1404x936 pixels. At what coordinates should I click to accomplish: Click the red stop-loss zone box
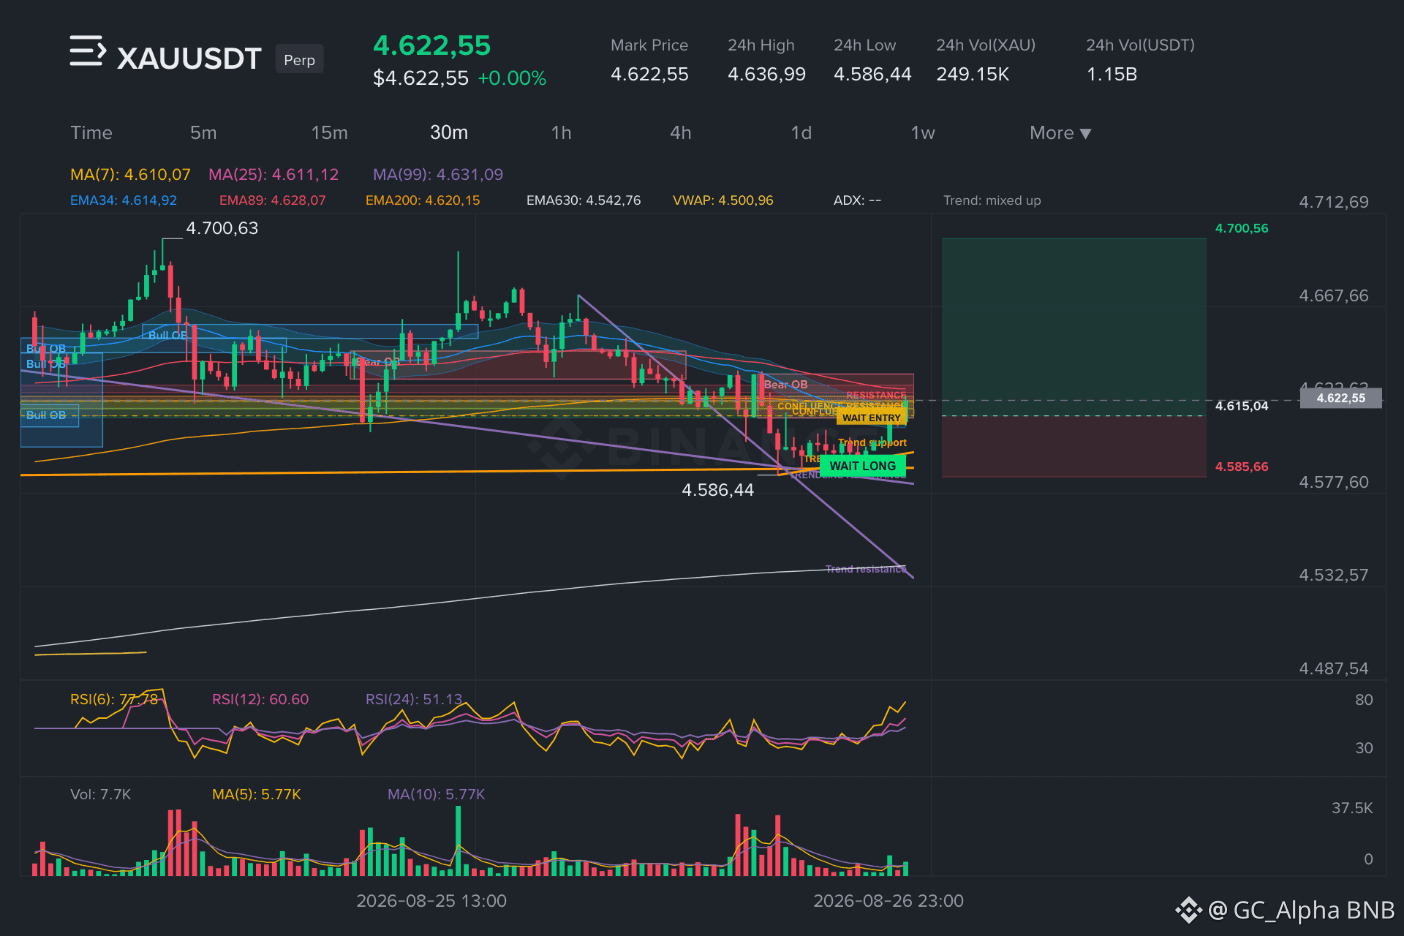pos(1074,446)
